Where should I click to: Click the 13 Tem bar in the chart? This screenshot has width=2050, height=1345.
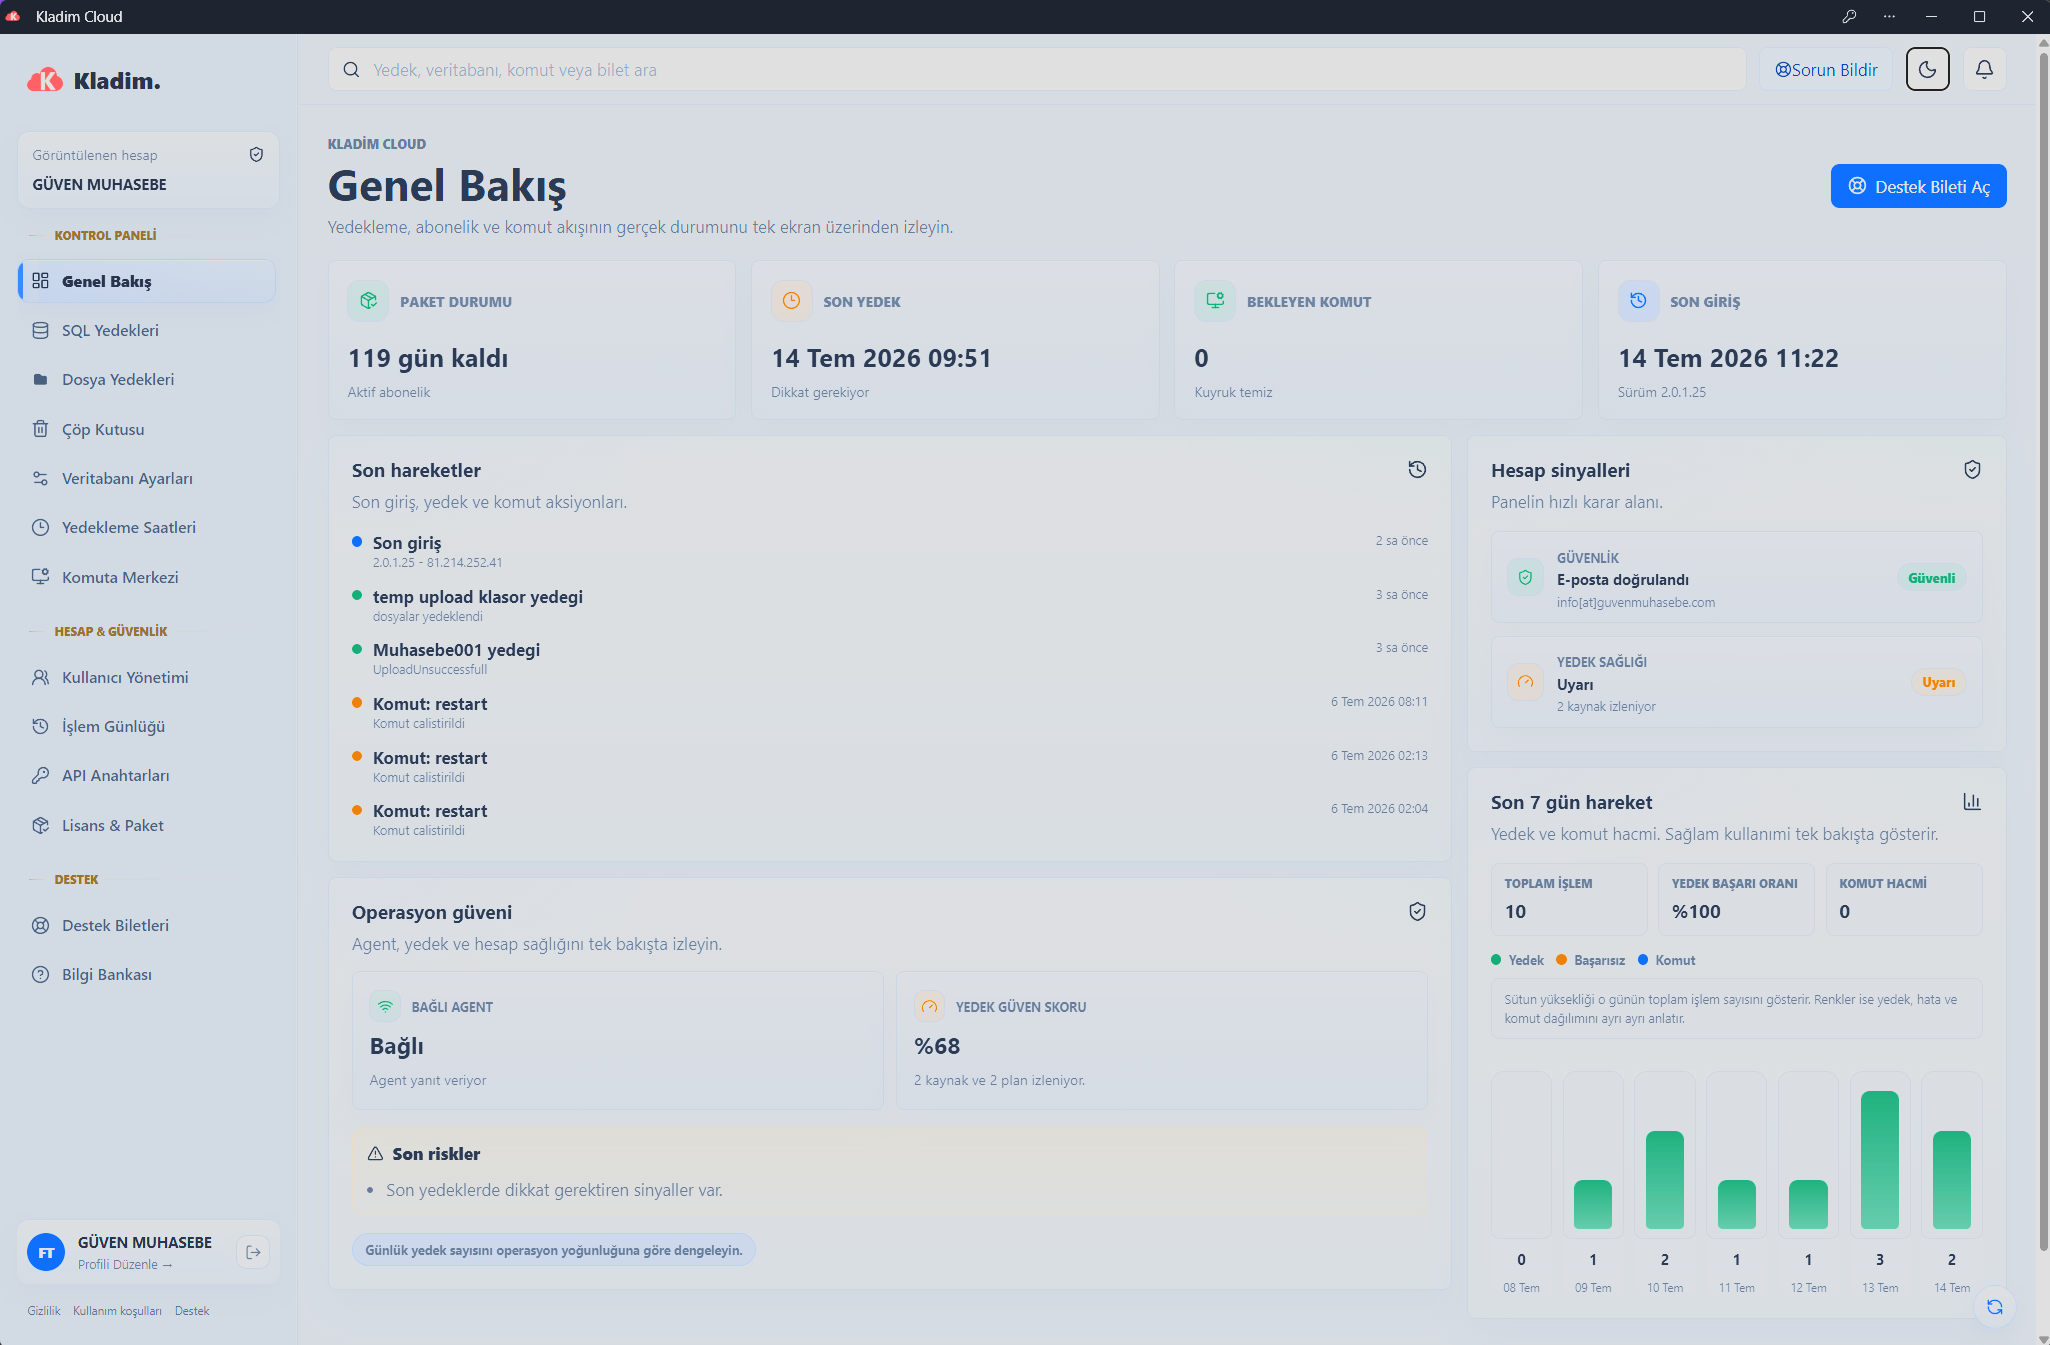click(x=1879, y=1160)
